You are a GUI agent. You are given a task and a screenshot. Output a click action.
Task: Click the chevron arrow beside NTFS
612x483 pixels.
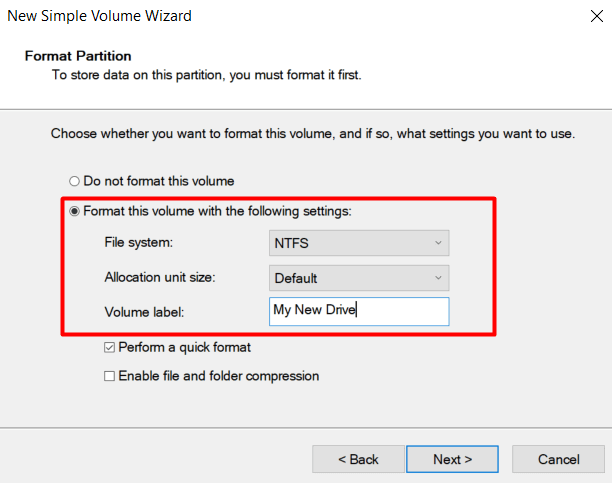point(437,243)
